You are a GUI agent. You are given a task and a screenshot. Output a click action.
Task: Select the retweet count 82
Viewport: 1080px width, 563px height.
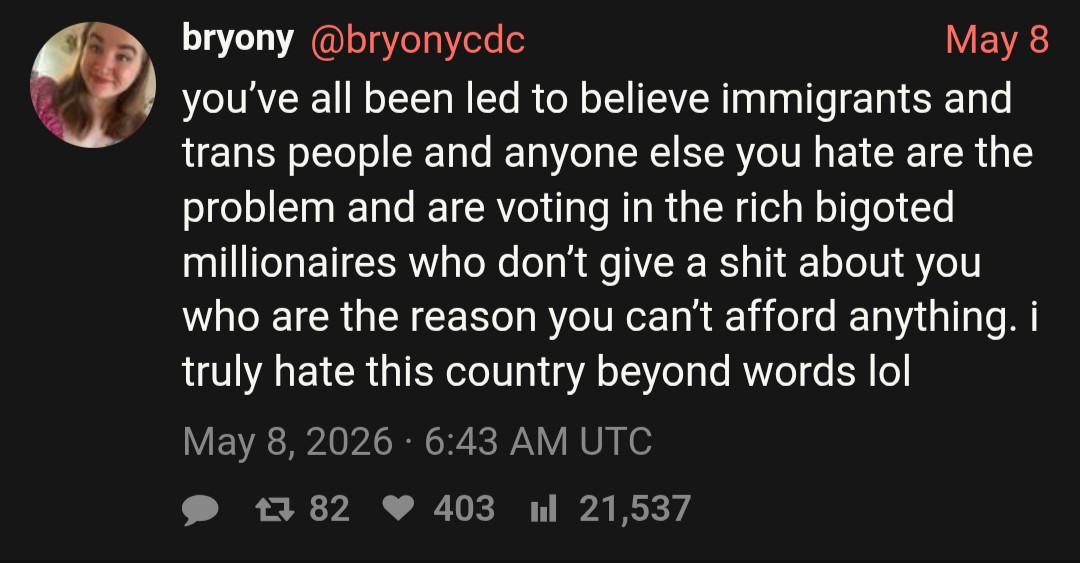click(x=329, y=509)
